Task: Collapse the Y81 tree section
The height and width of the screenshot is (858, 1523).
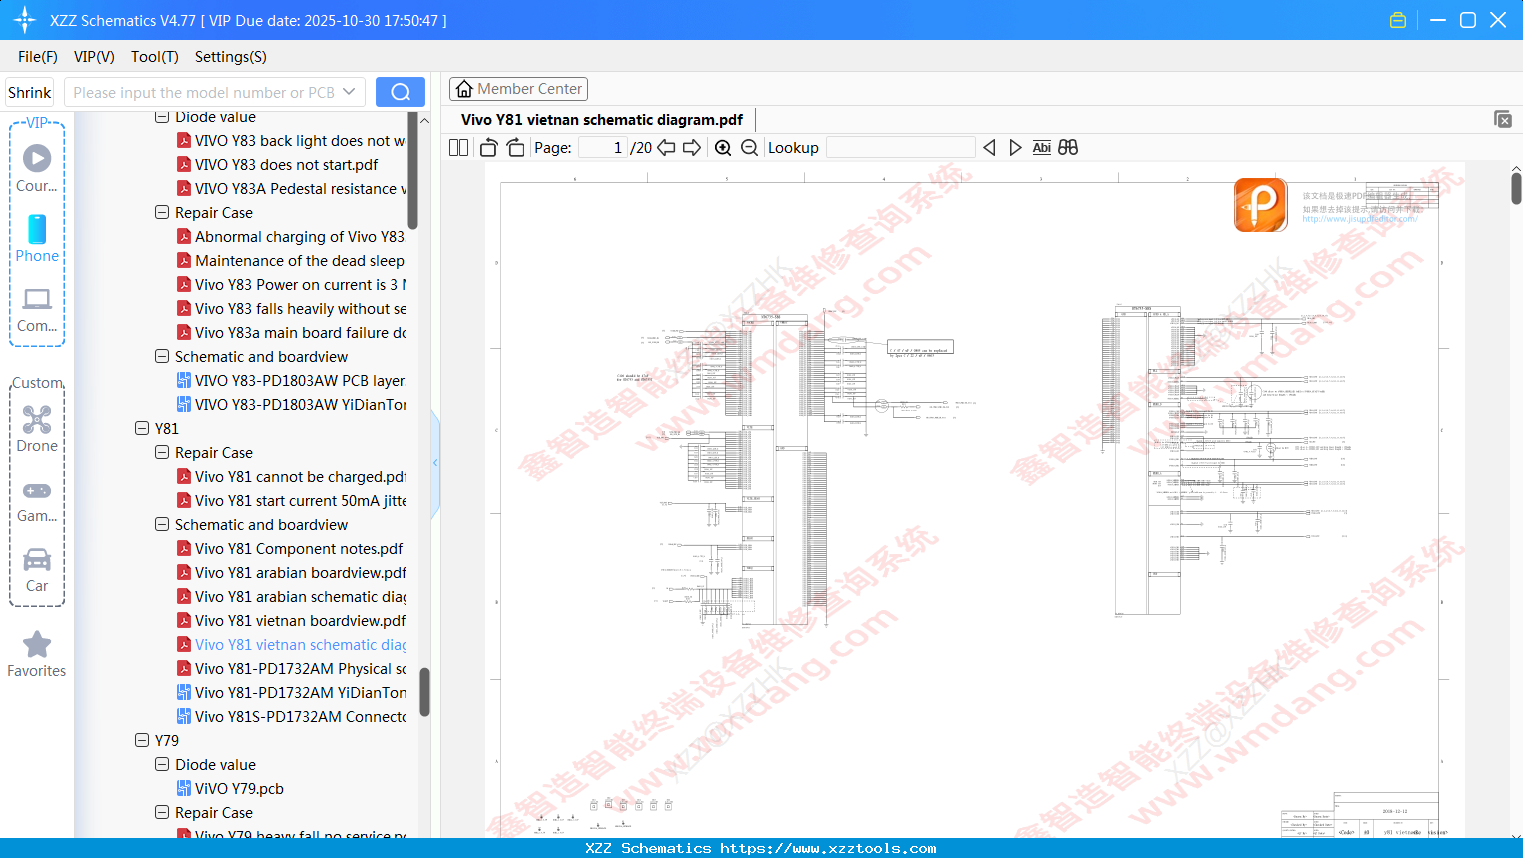Action: click(142, 428)
